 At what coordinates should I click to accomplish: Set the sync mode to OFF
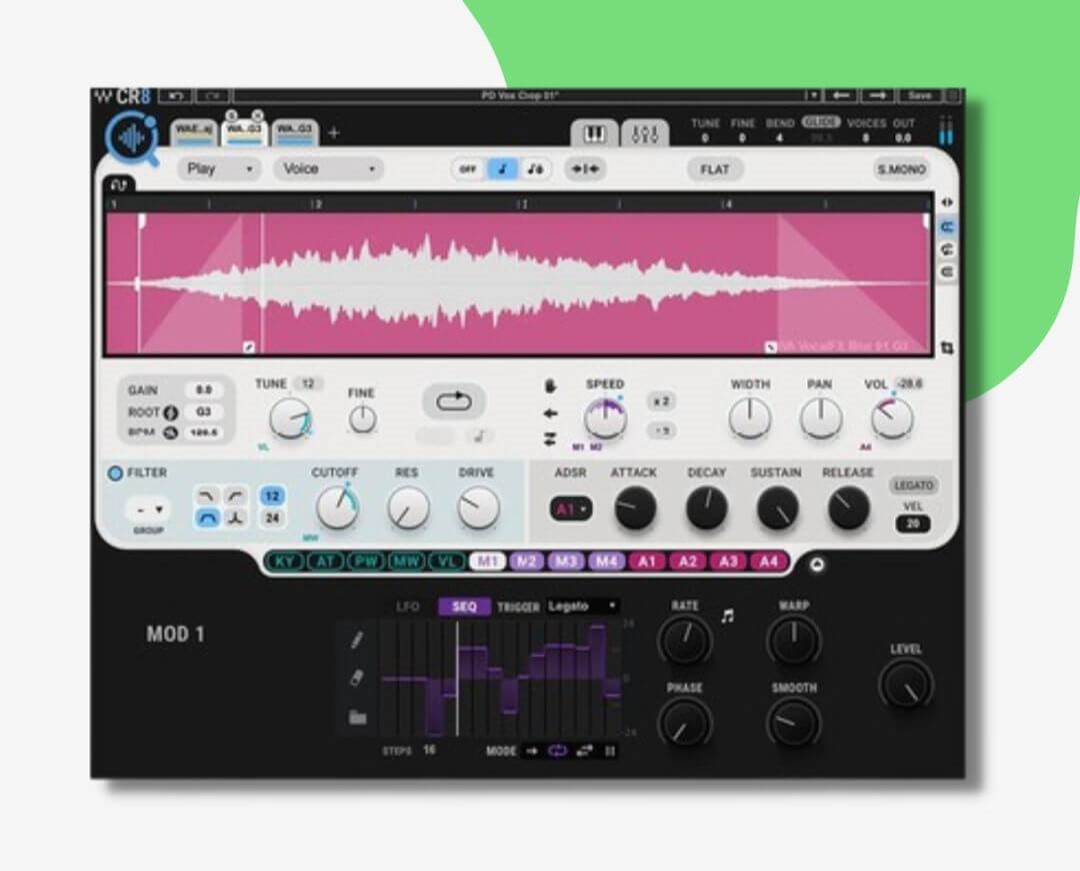(467, 169)
